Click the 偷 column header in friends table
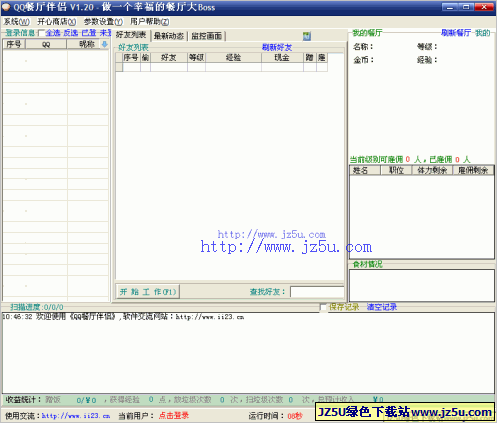Image resolution: width=497 pixels, height=423 pixels. click(x=145, y=58)
